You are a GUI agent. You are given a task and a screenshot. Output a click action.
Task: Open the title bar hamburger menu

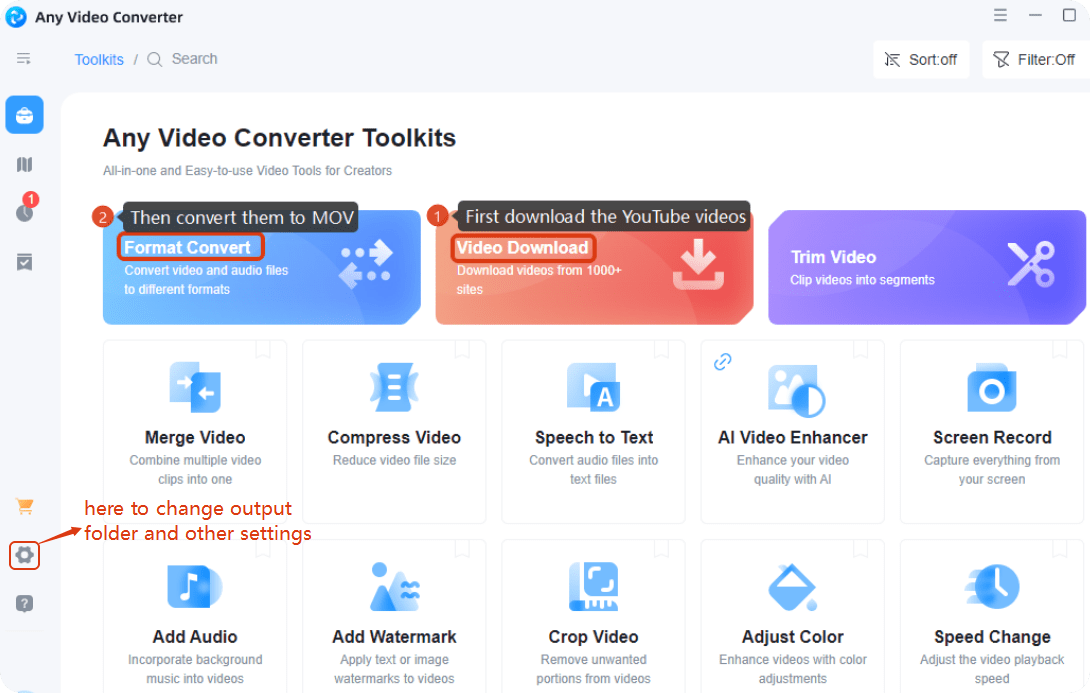(x=1001, y=16)
